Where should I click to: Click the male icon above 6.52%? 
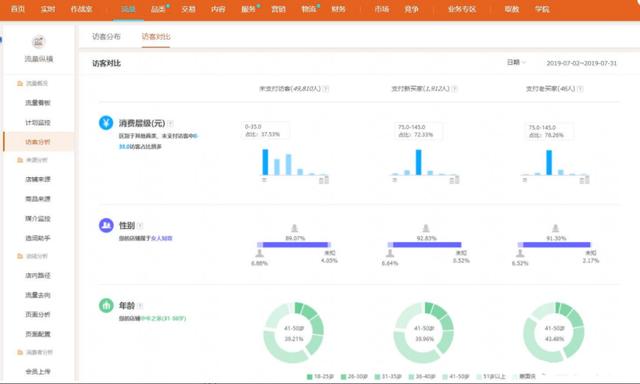(520, 254)
